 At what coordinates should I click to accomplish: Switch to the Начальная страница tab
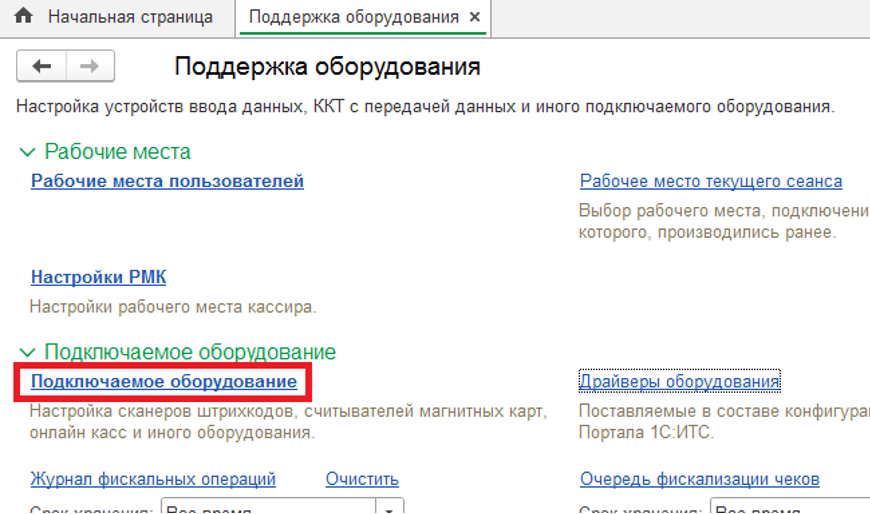tap(130, 17)
